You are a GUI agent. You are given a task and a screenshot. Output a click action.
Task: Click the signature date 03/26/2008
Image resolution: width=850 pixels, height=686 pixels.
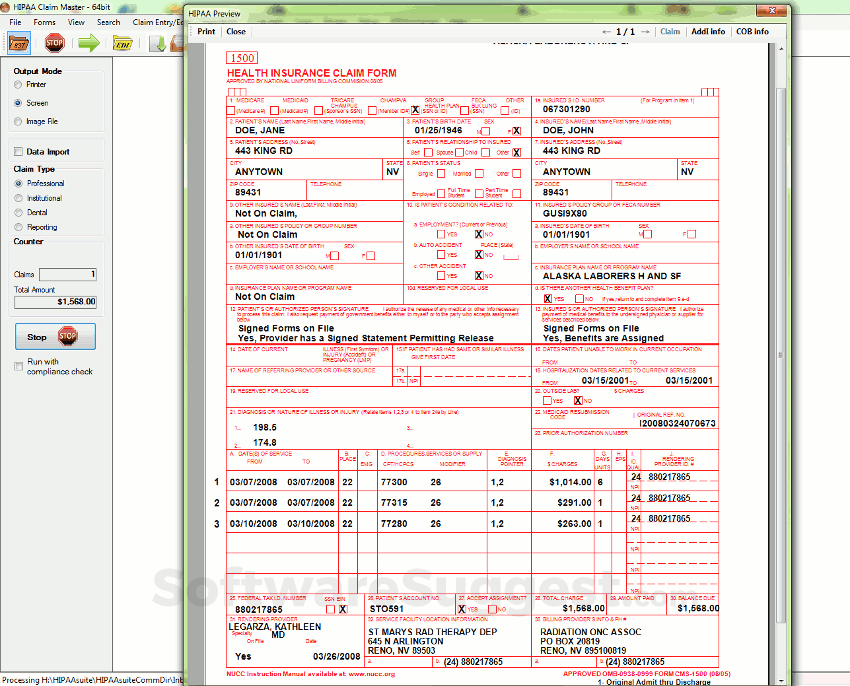tap(337, 657)
